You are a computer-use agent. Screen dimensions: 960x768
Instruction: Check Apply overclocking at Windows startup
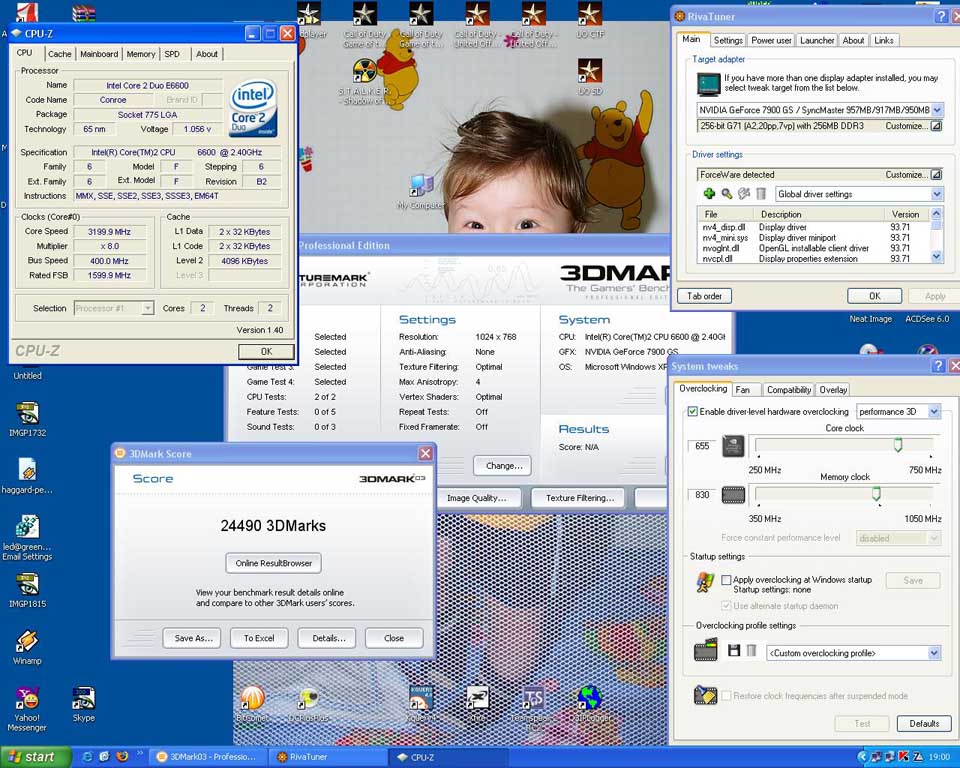tap(726, 579)
